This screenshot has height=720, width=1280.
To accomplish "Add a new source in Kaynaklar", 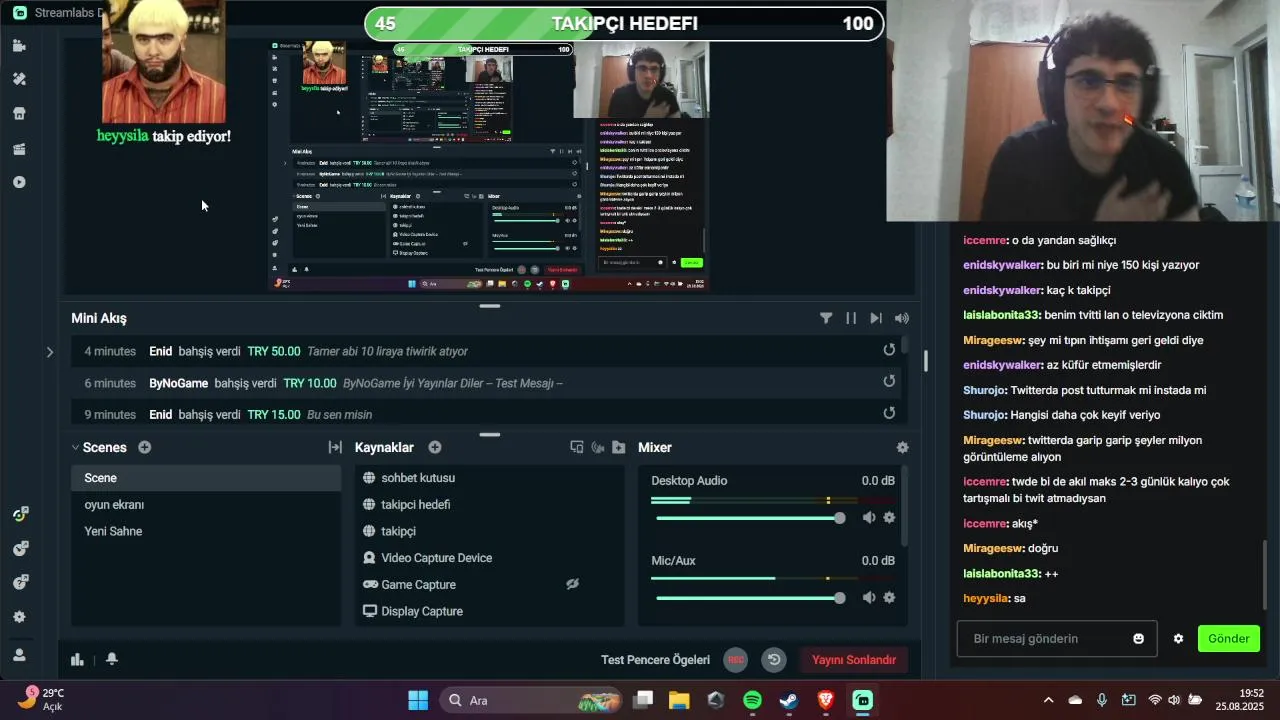I will click(435, 447).
